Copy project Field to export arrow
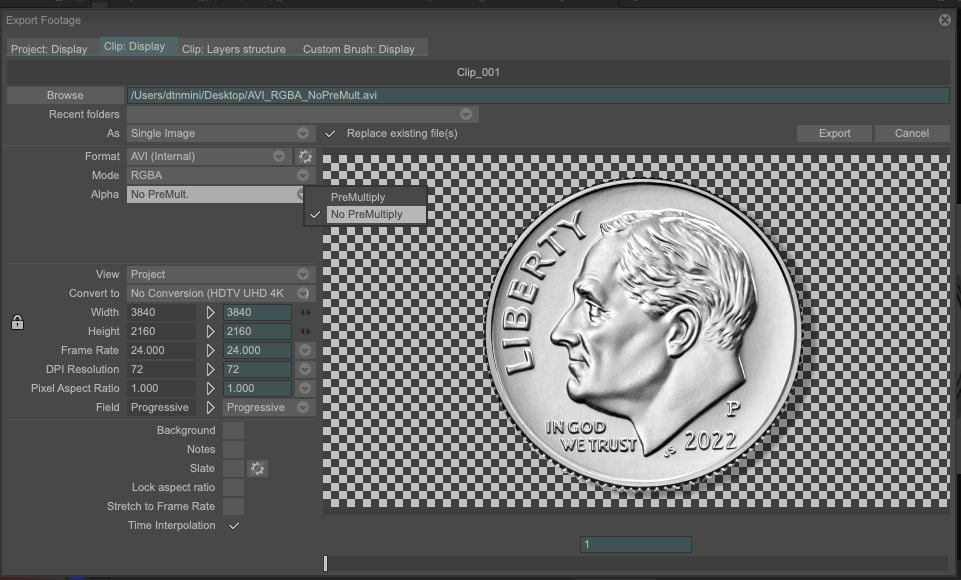 coord(210,408)
